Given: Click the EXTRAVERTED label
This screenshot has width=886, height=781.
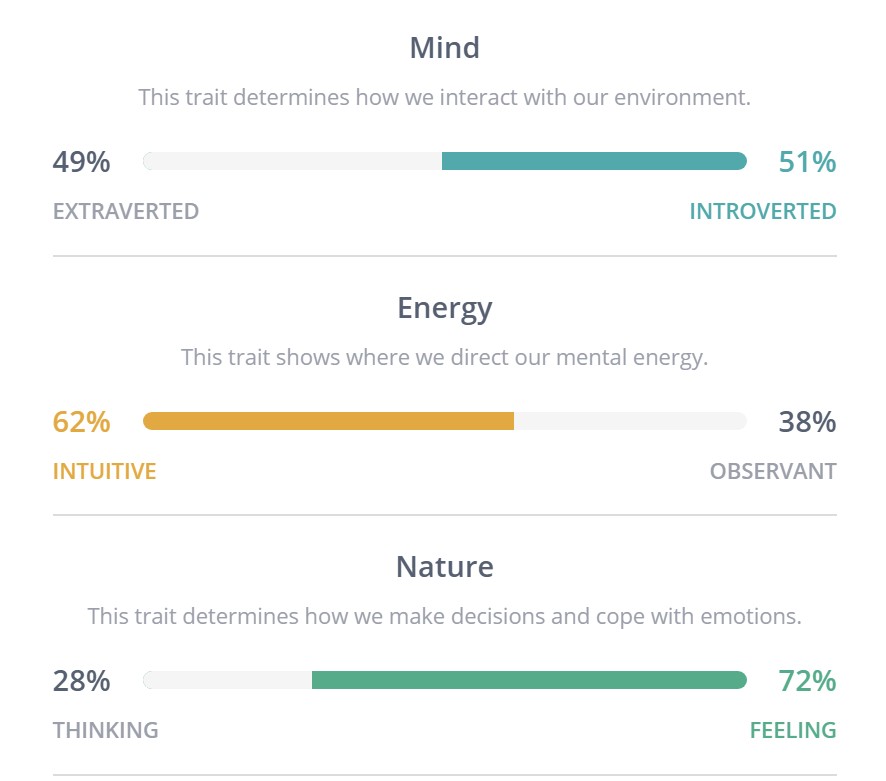Looking at the screenshot, I should pos(126,212).
